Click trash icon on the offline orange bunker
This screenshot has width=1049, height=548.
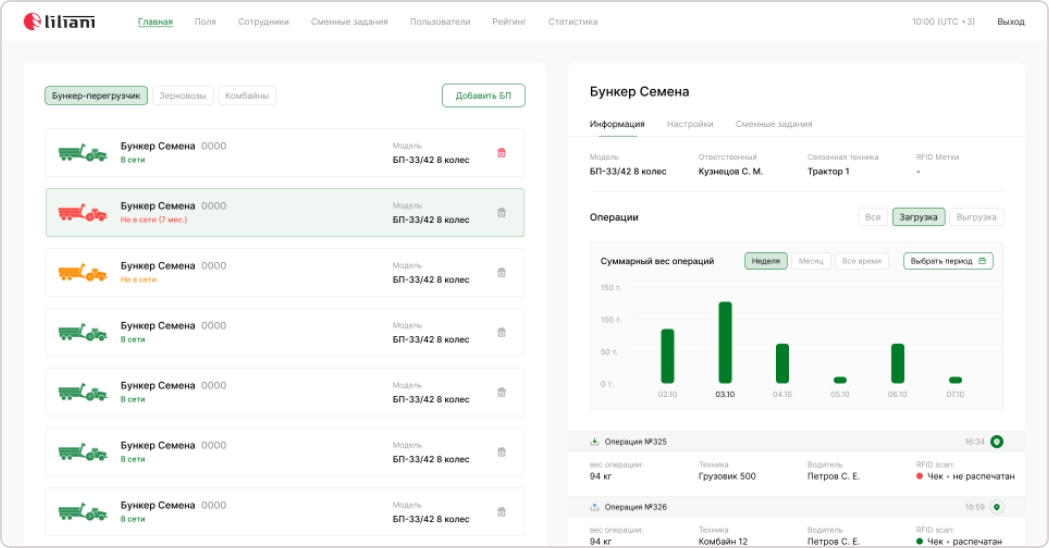[x=501, y=272]
